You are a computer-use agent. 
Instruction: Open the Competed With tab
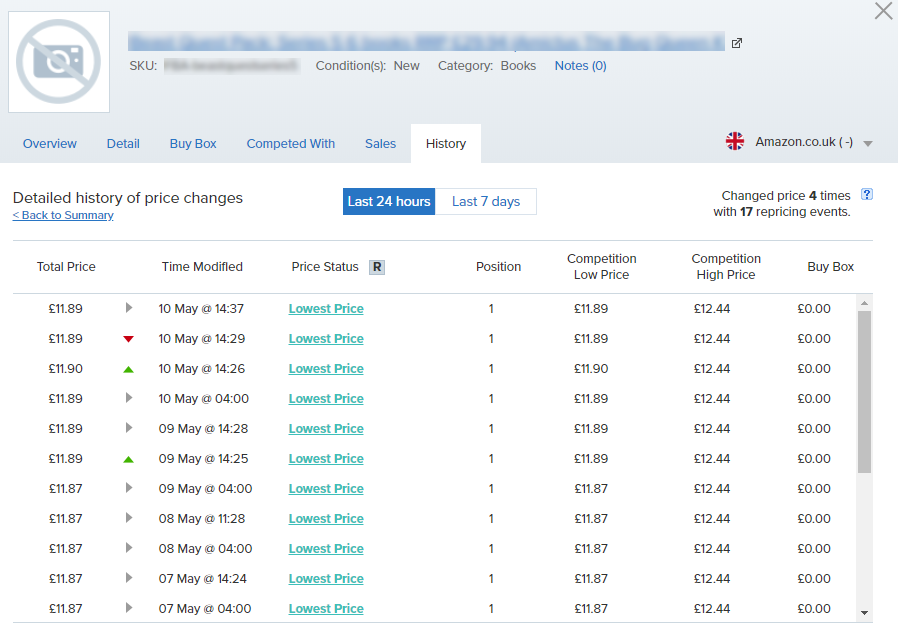[x=290, y=143]
